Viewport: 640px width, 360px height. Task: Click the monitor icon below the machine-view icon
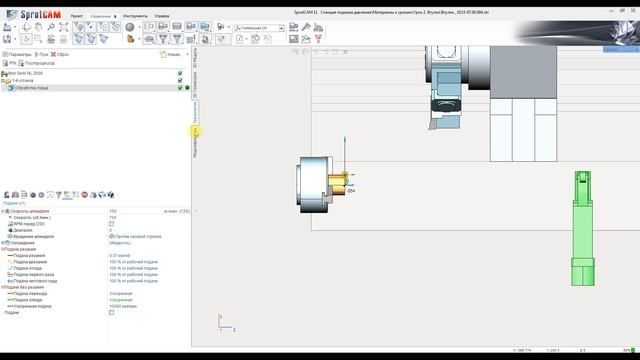[293, 39]
